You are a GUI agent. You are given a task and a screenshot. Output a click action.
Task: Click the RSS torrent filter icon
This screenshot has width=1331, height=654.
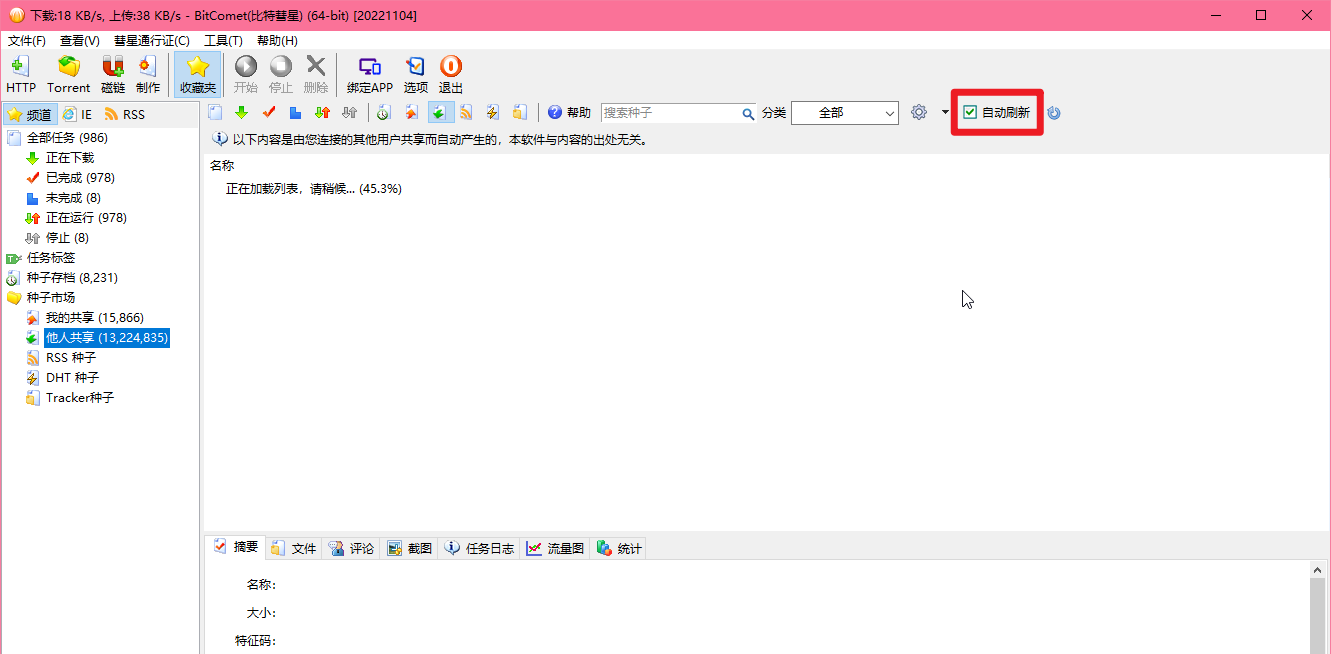(465, 113)
